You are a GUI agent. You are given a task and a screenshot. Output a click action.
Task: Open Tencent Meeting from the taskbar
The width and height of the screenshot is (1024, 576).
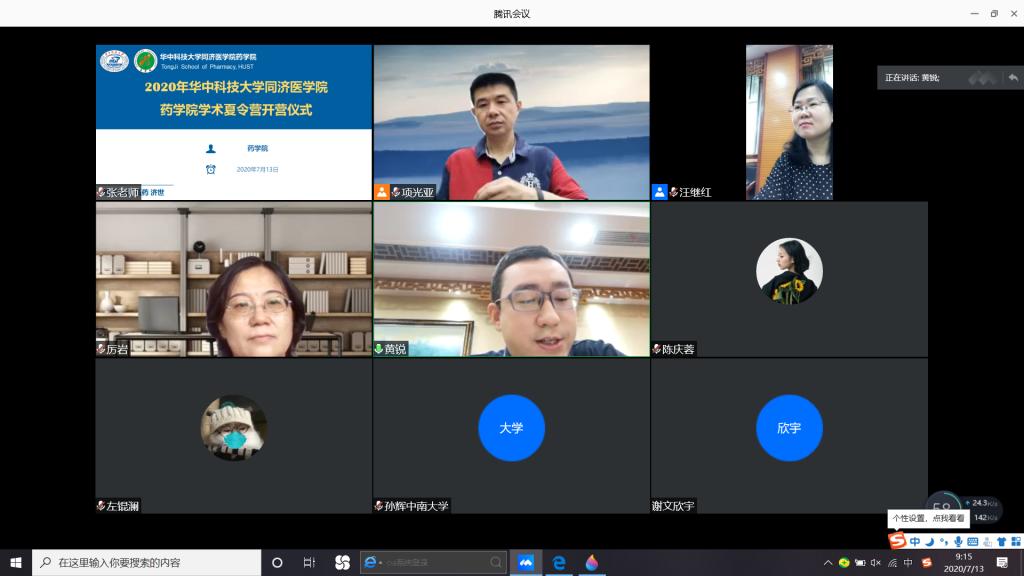(526, 563)
